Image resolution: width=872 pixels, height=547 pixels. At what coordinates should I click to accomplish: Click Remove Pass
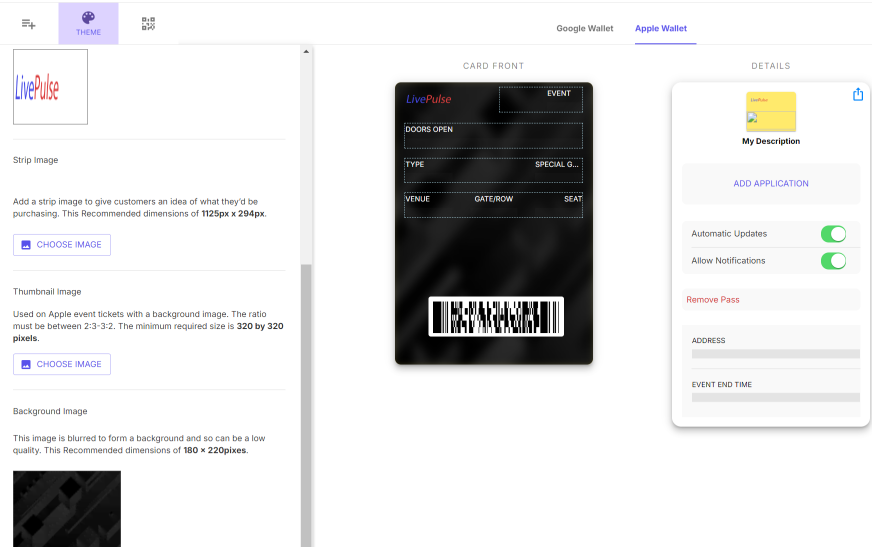tap(712, 300)
